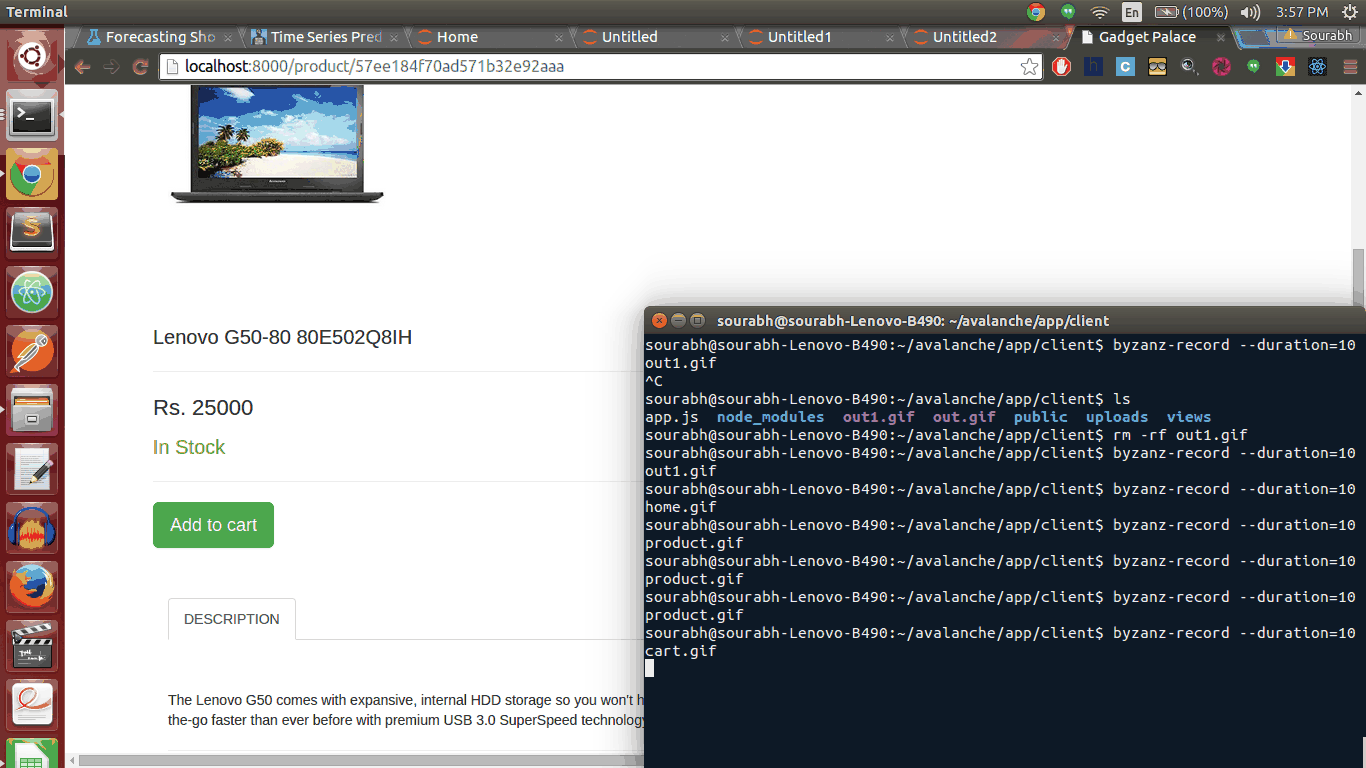Viewport: 1366px width, 768px height.
Task: Open Terminal from the launcher
Action: [x=33, y=117]
